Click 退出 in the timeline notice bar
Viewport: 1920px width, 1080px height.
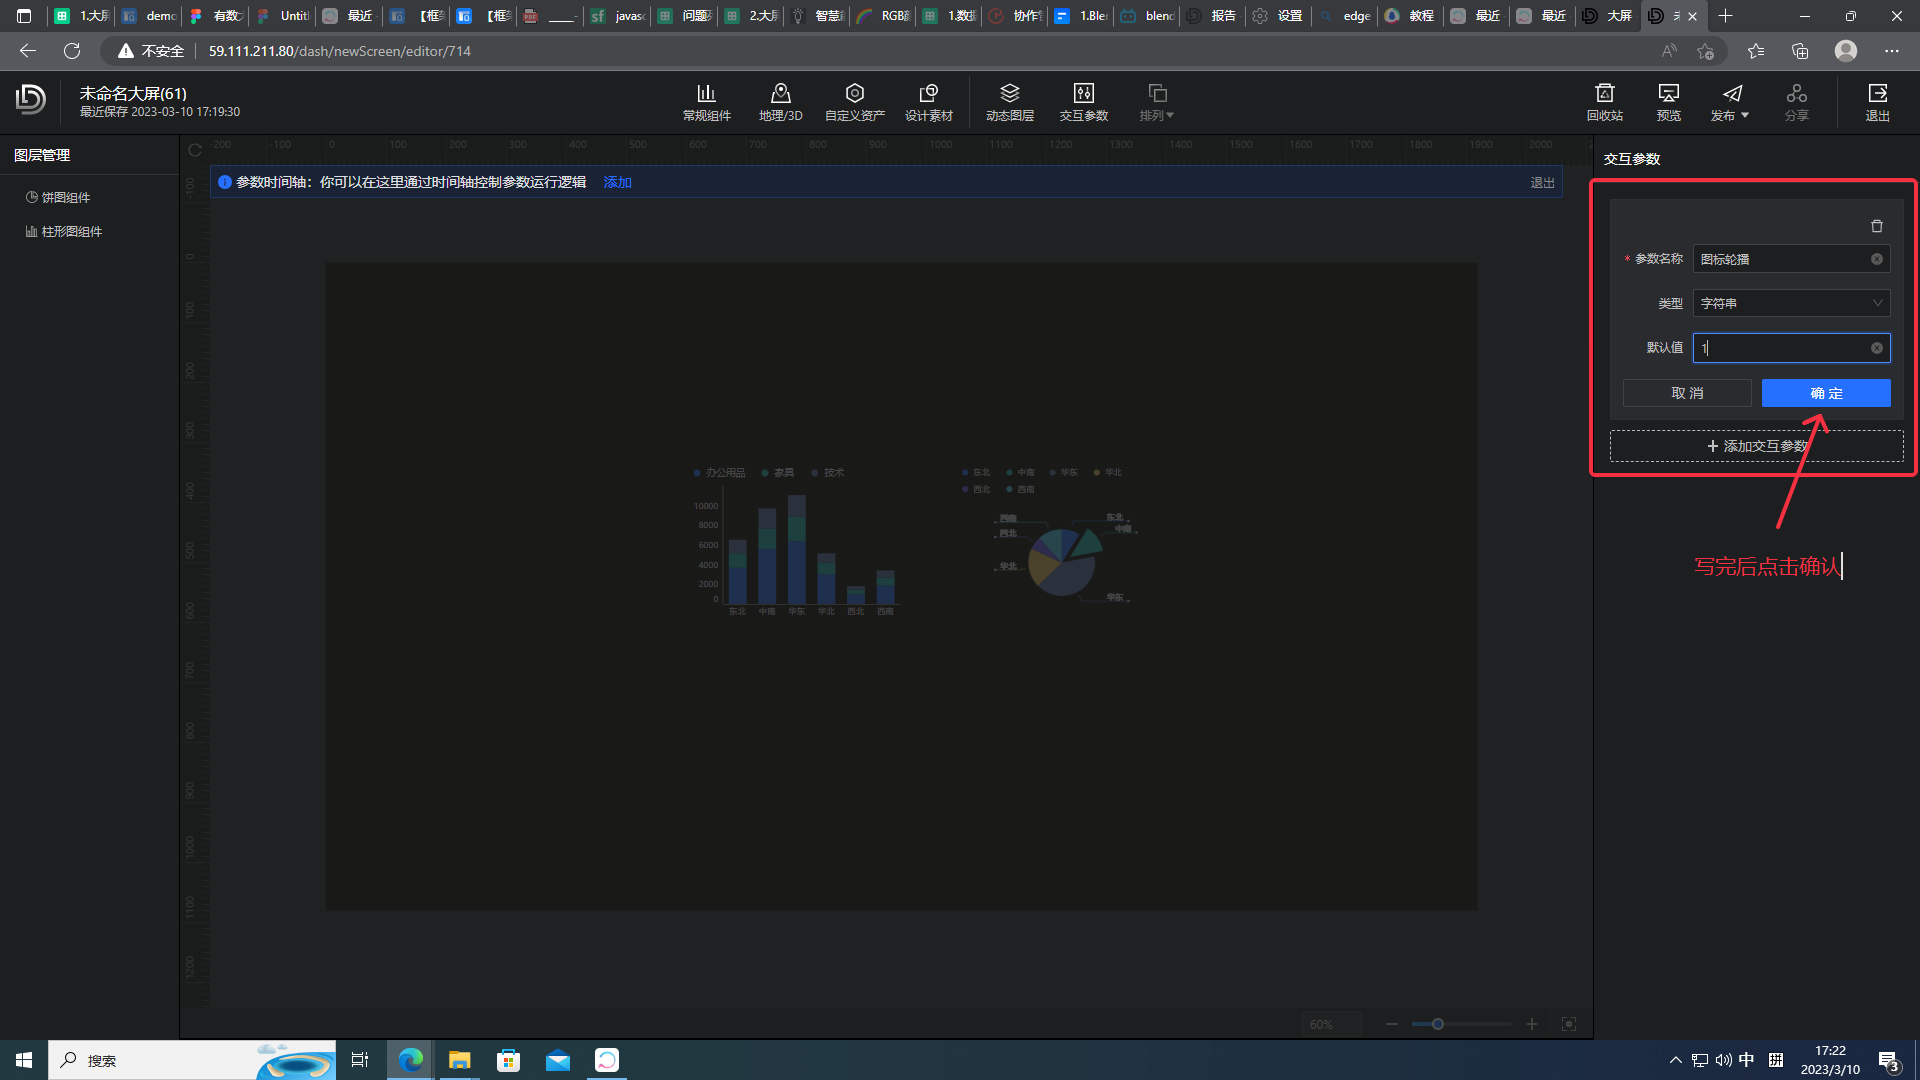click(1542, 182)
